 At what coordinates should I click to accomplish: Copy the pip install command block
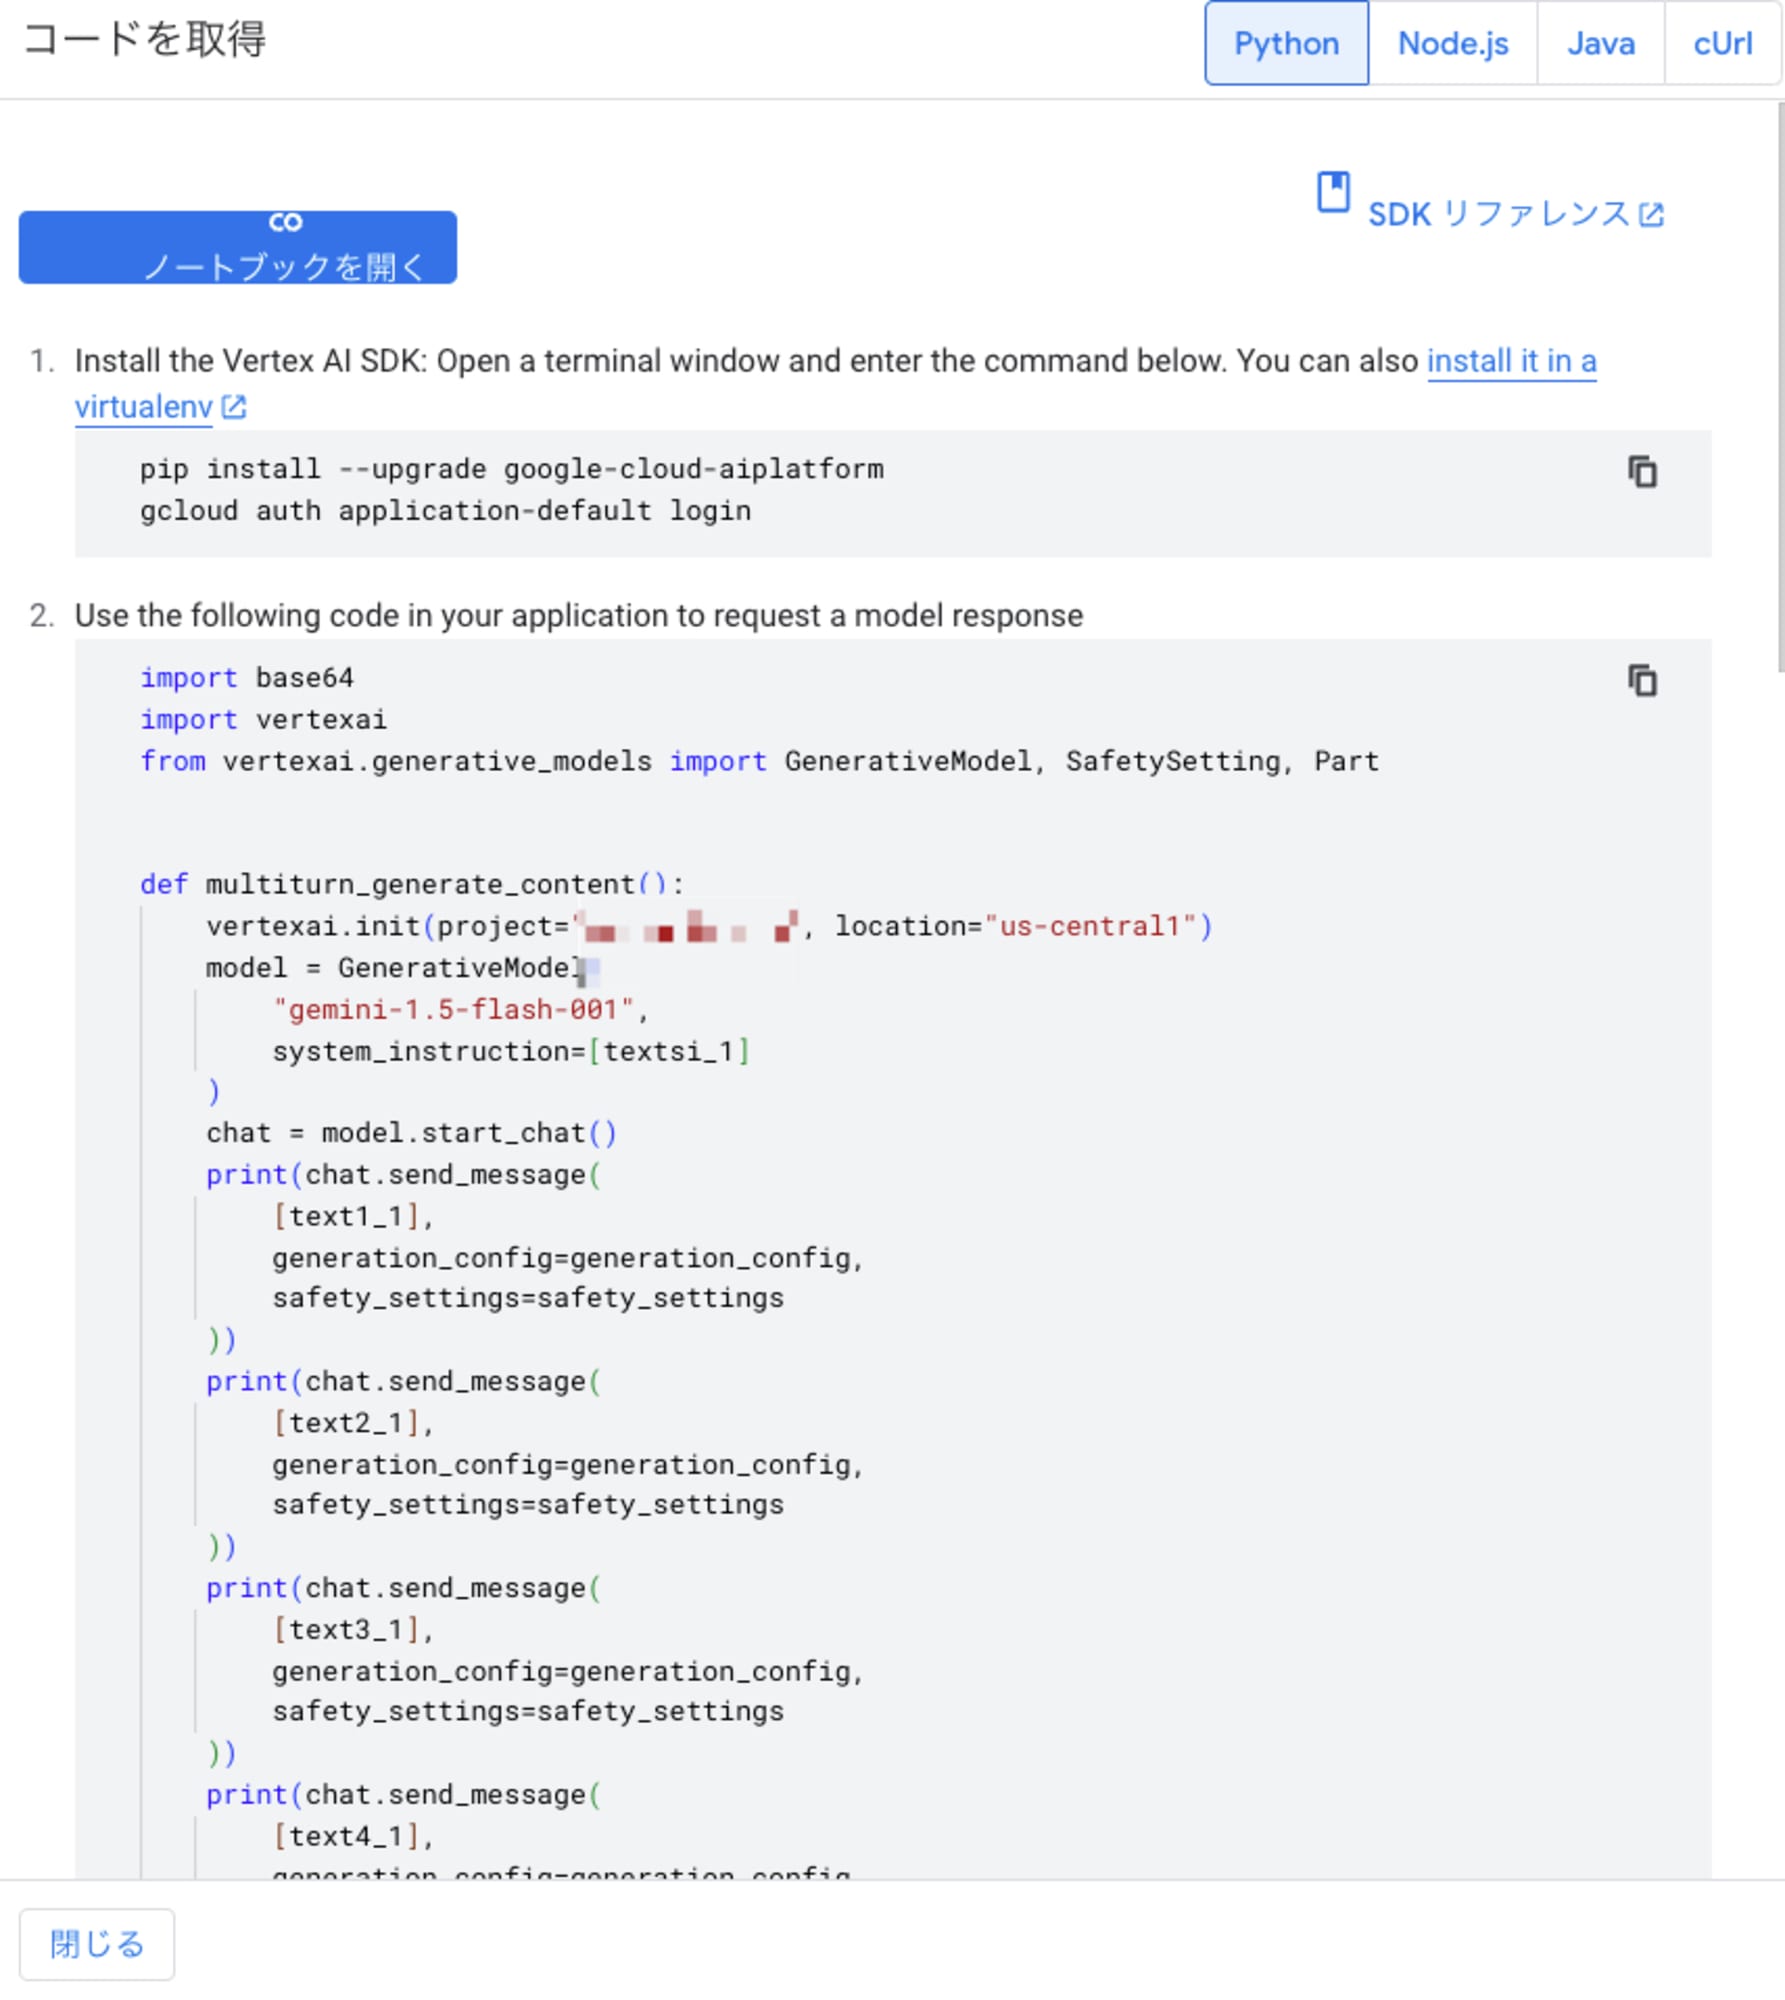(x=1642, y=472)
